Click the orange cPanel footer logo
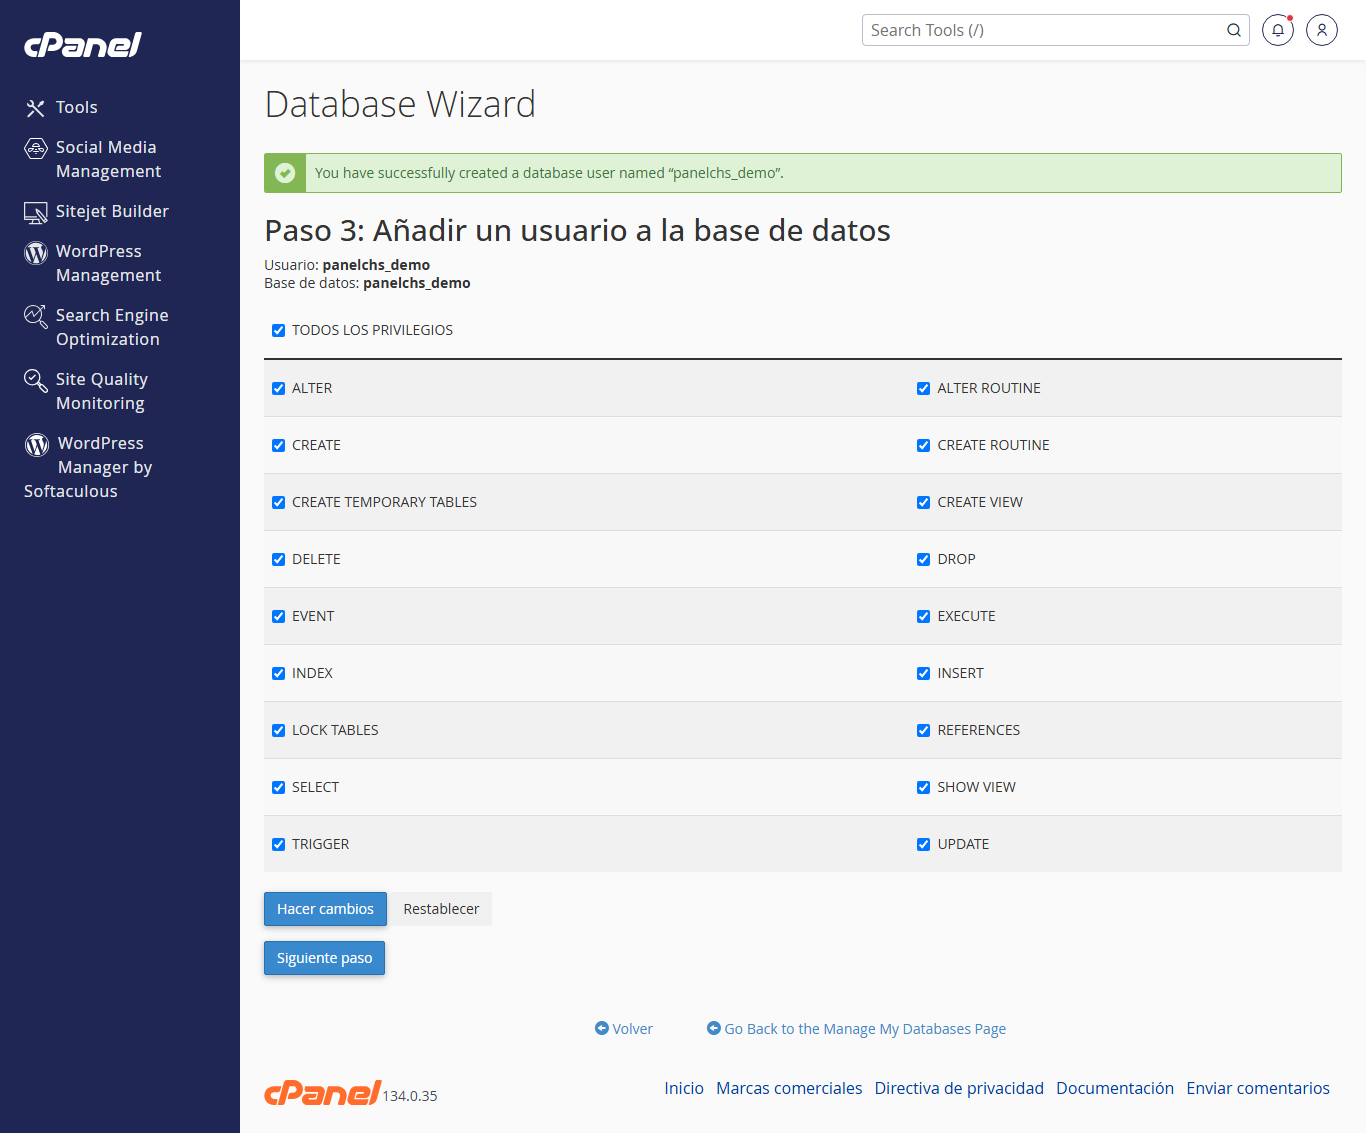Screen dimensions: 1366x1133 pyautogui.click(x=322, y=1093)
